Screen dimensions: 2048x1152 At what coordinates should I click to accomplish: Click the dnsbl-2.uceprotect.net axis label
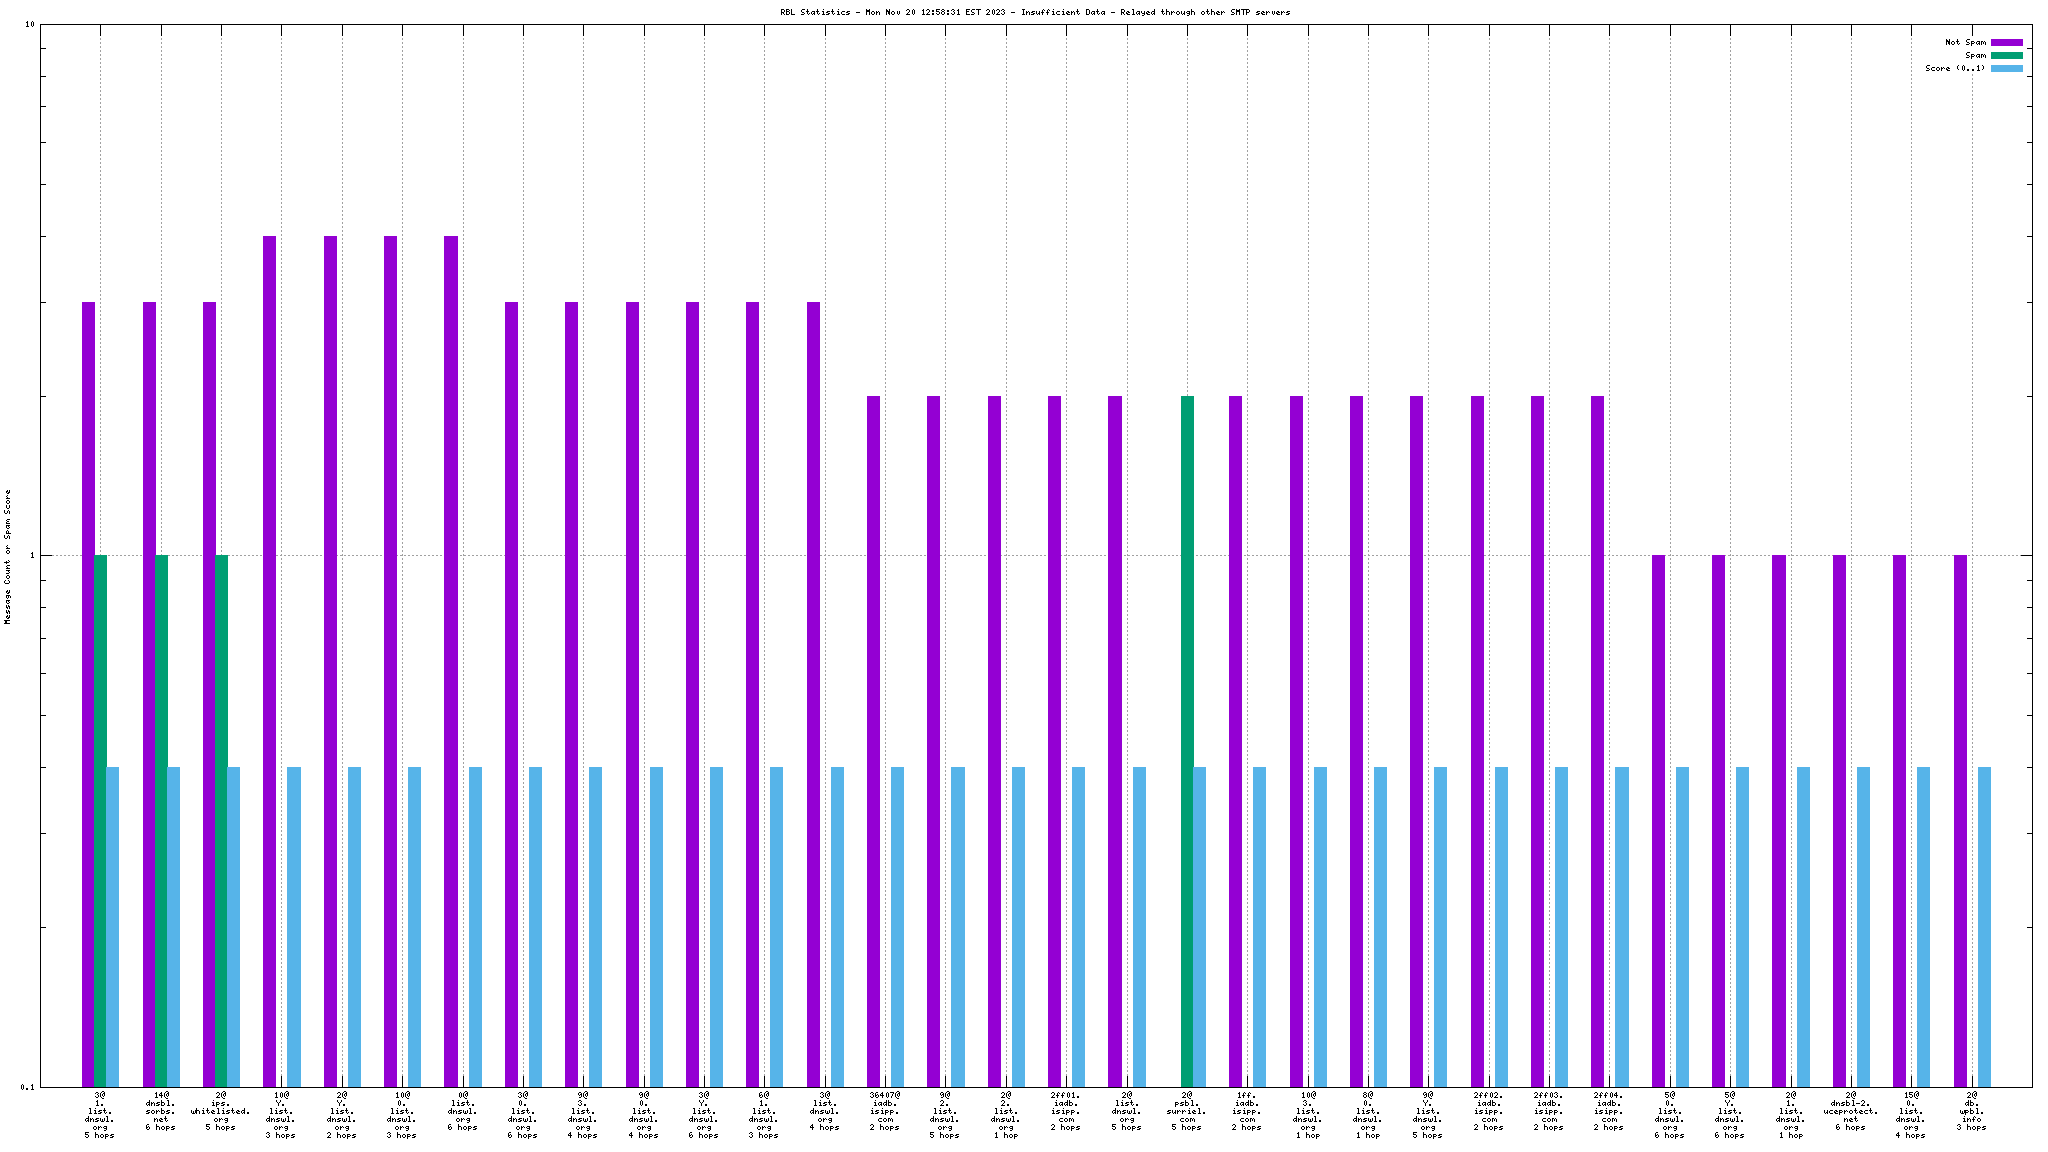[x=1850, y=1111]
